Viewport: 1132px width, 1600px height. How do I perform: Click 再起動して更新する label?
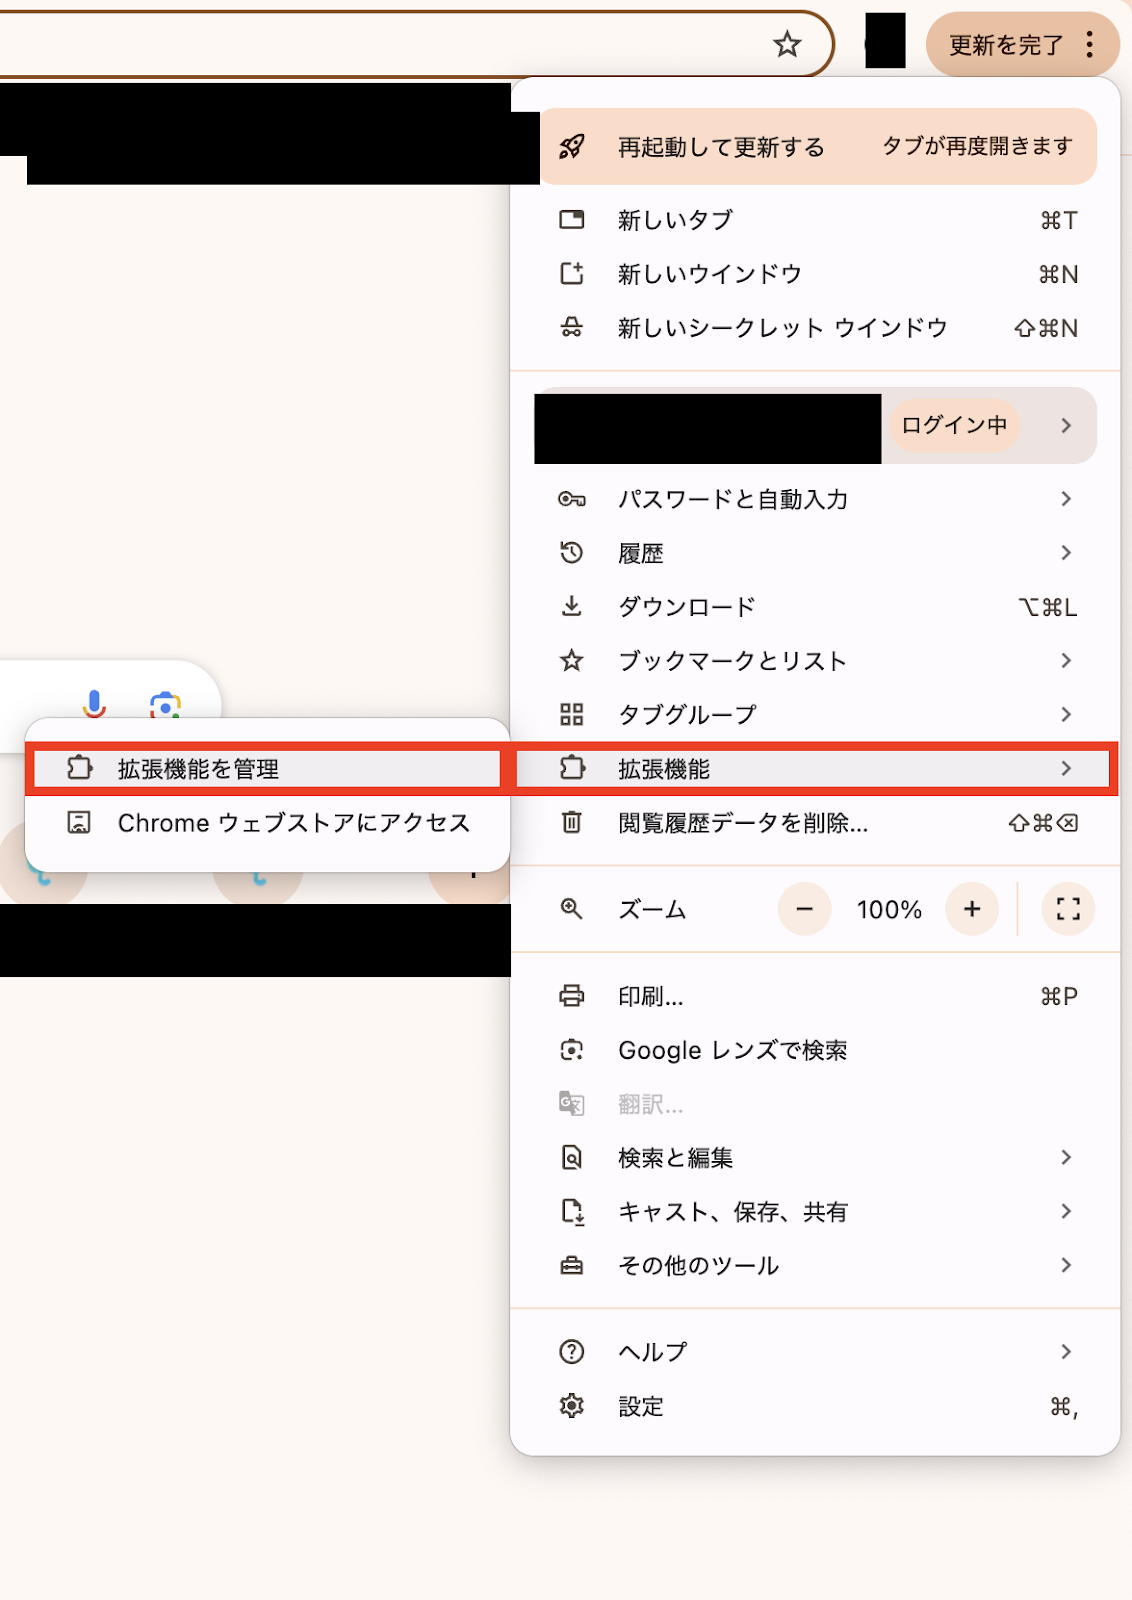pyautogui.click(x=721, y=147)
